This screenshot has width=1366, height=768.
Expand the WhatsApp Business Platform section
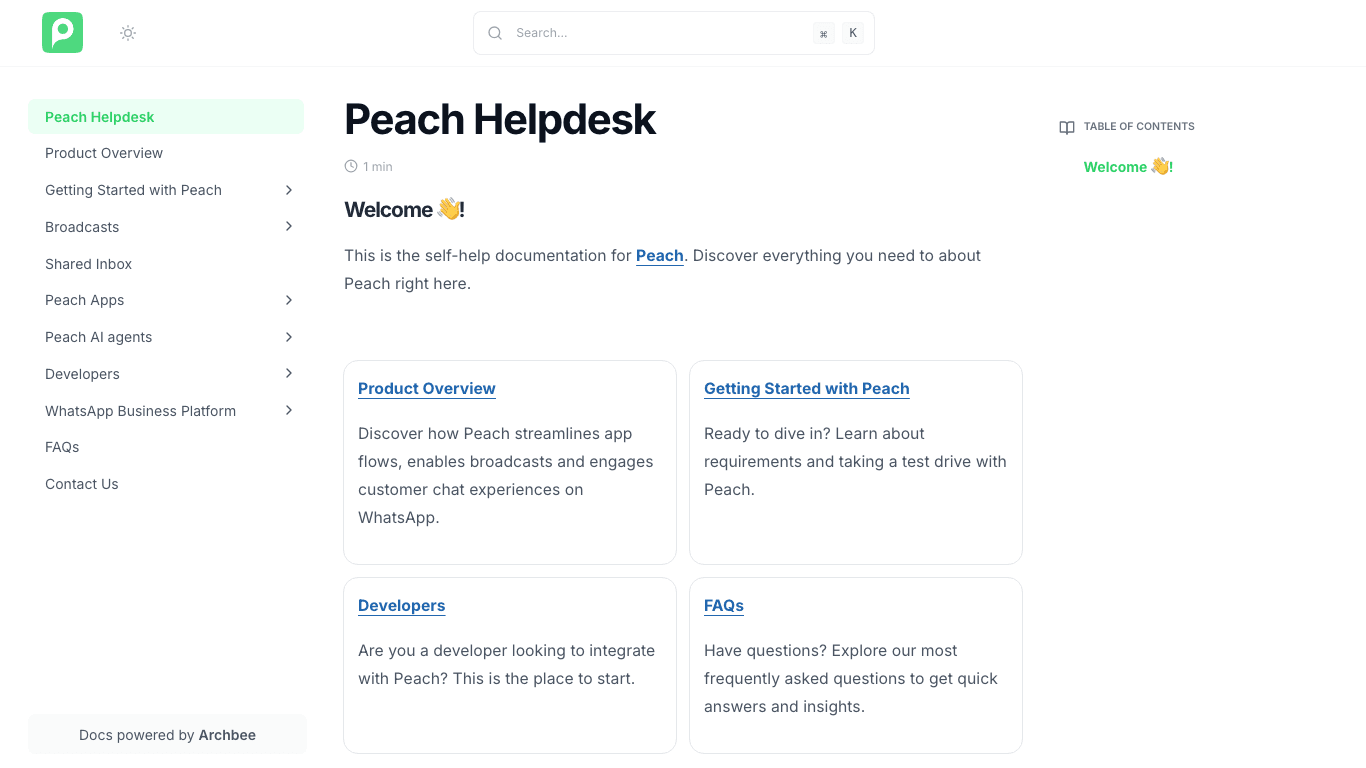[289, 410]
